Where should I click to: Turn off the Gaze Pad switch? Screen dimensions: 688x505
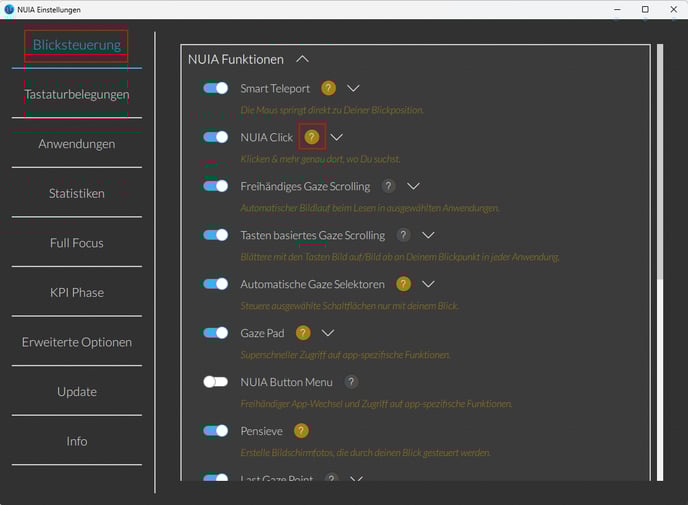pyautogui.click(x=215, y=333)
